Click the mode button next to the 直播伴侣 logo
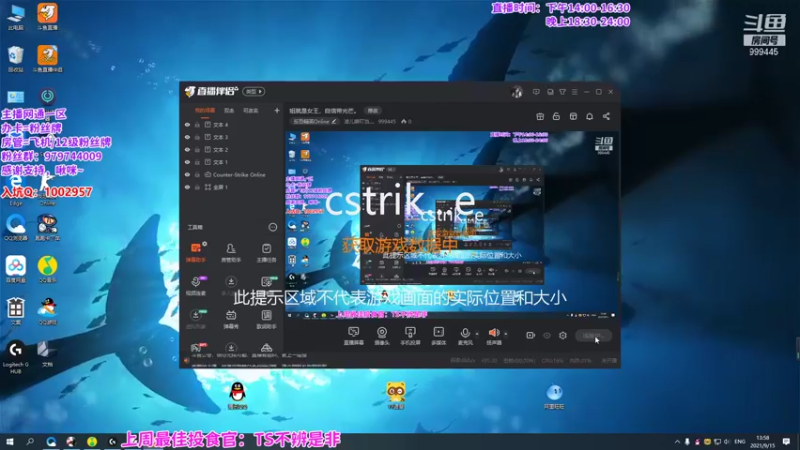This screenshot has height=450, width=800. coord(254,91)
